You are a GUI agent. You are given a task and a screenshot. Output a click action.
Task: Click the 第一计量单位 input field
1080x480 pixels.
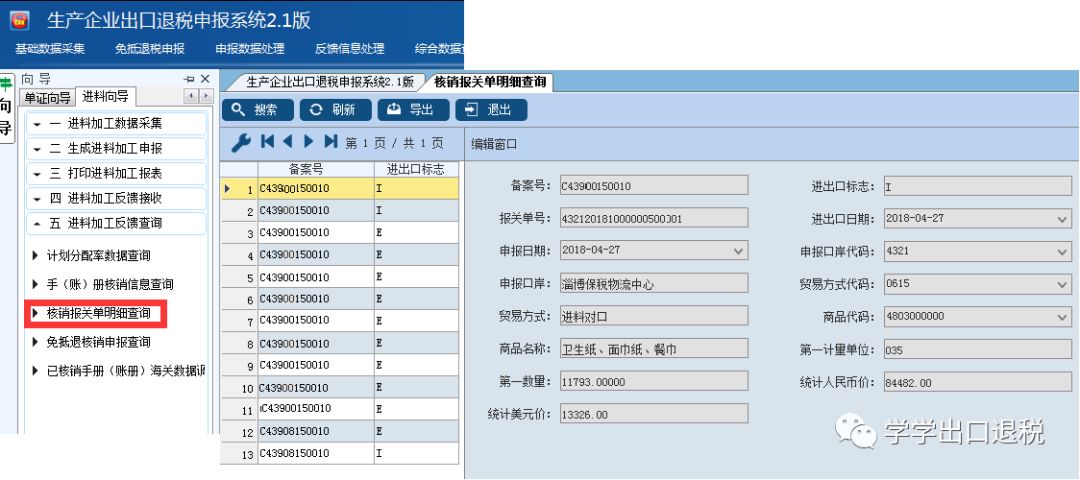coord(977,349)
